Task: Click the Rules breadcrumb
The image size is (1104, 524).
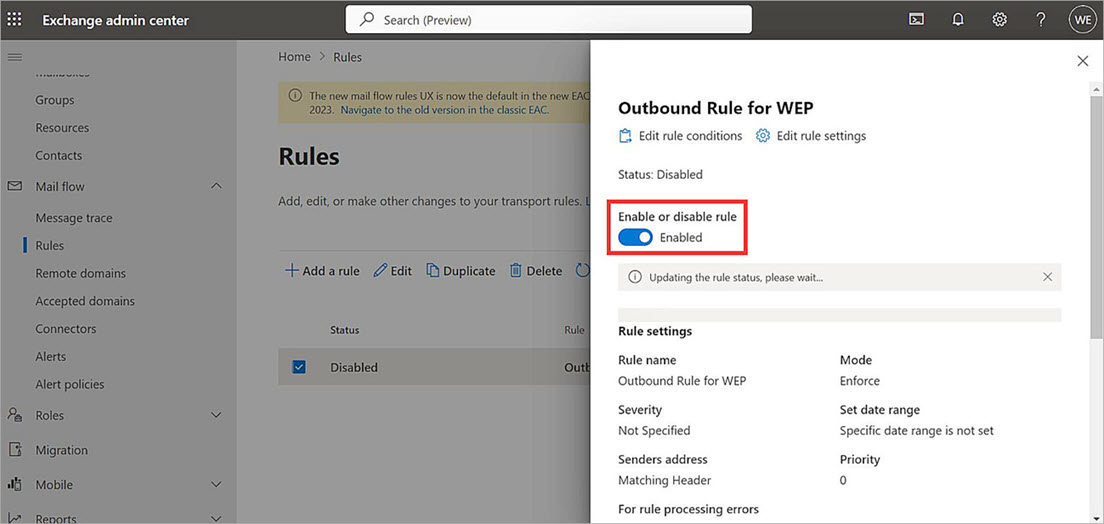Action: [x=347, y=57]
